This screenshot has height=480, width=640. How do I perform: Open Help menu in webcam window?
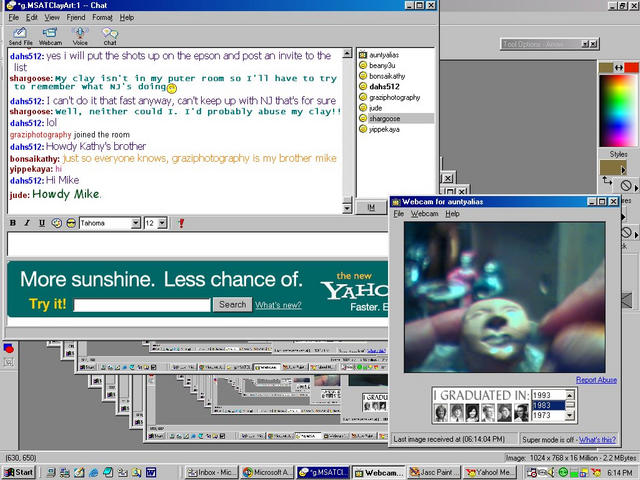(x=452, y=214)
